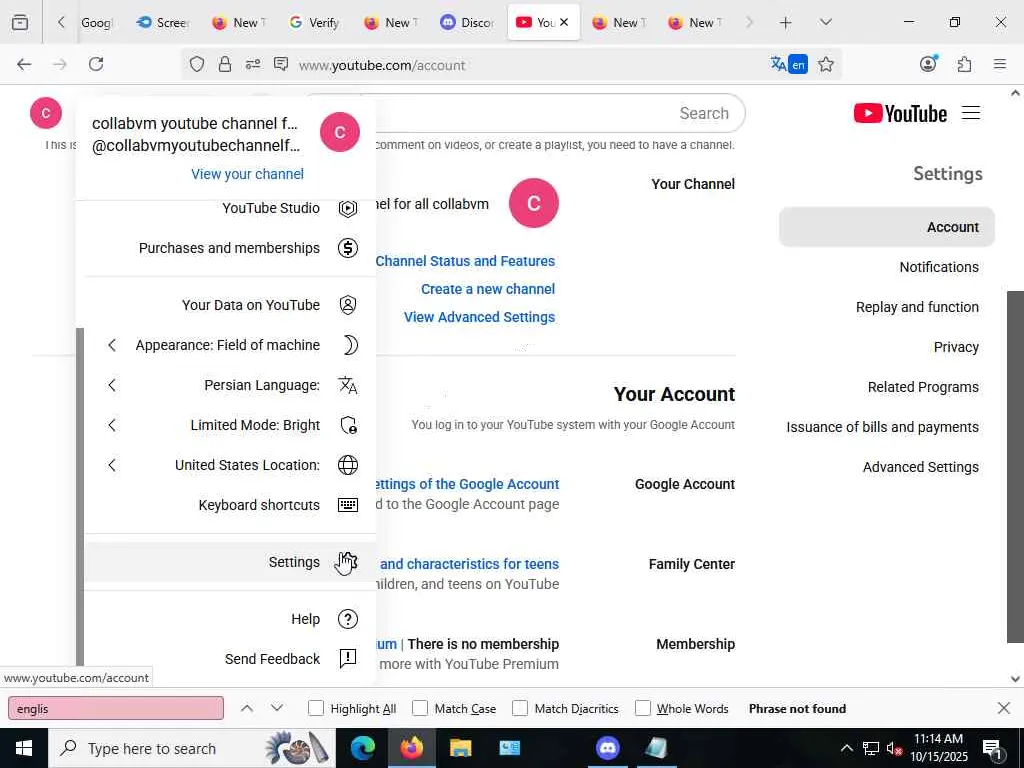Image resolution: width=1024 pixels, height=768 pixels.
Task: Click tracking protection shield icon in address bar
Action: tap(197, 64)
